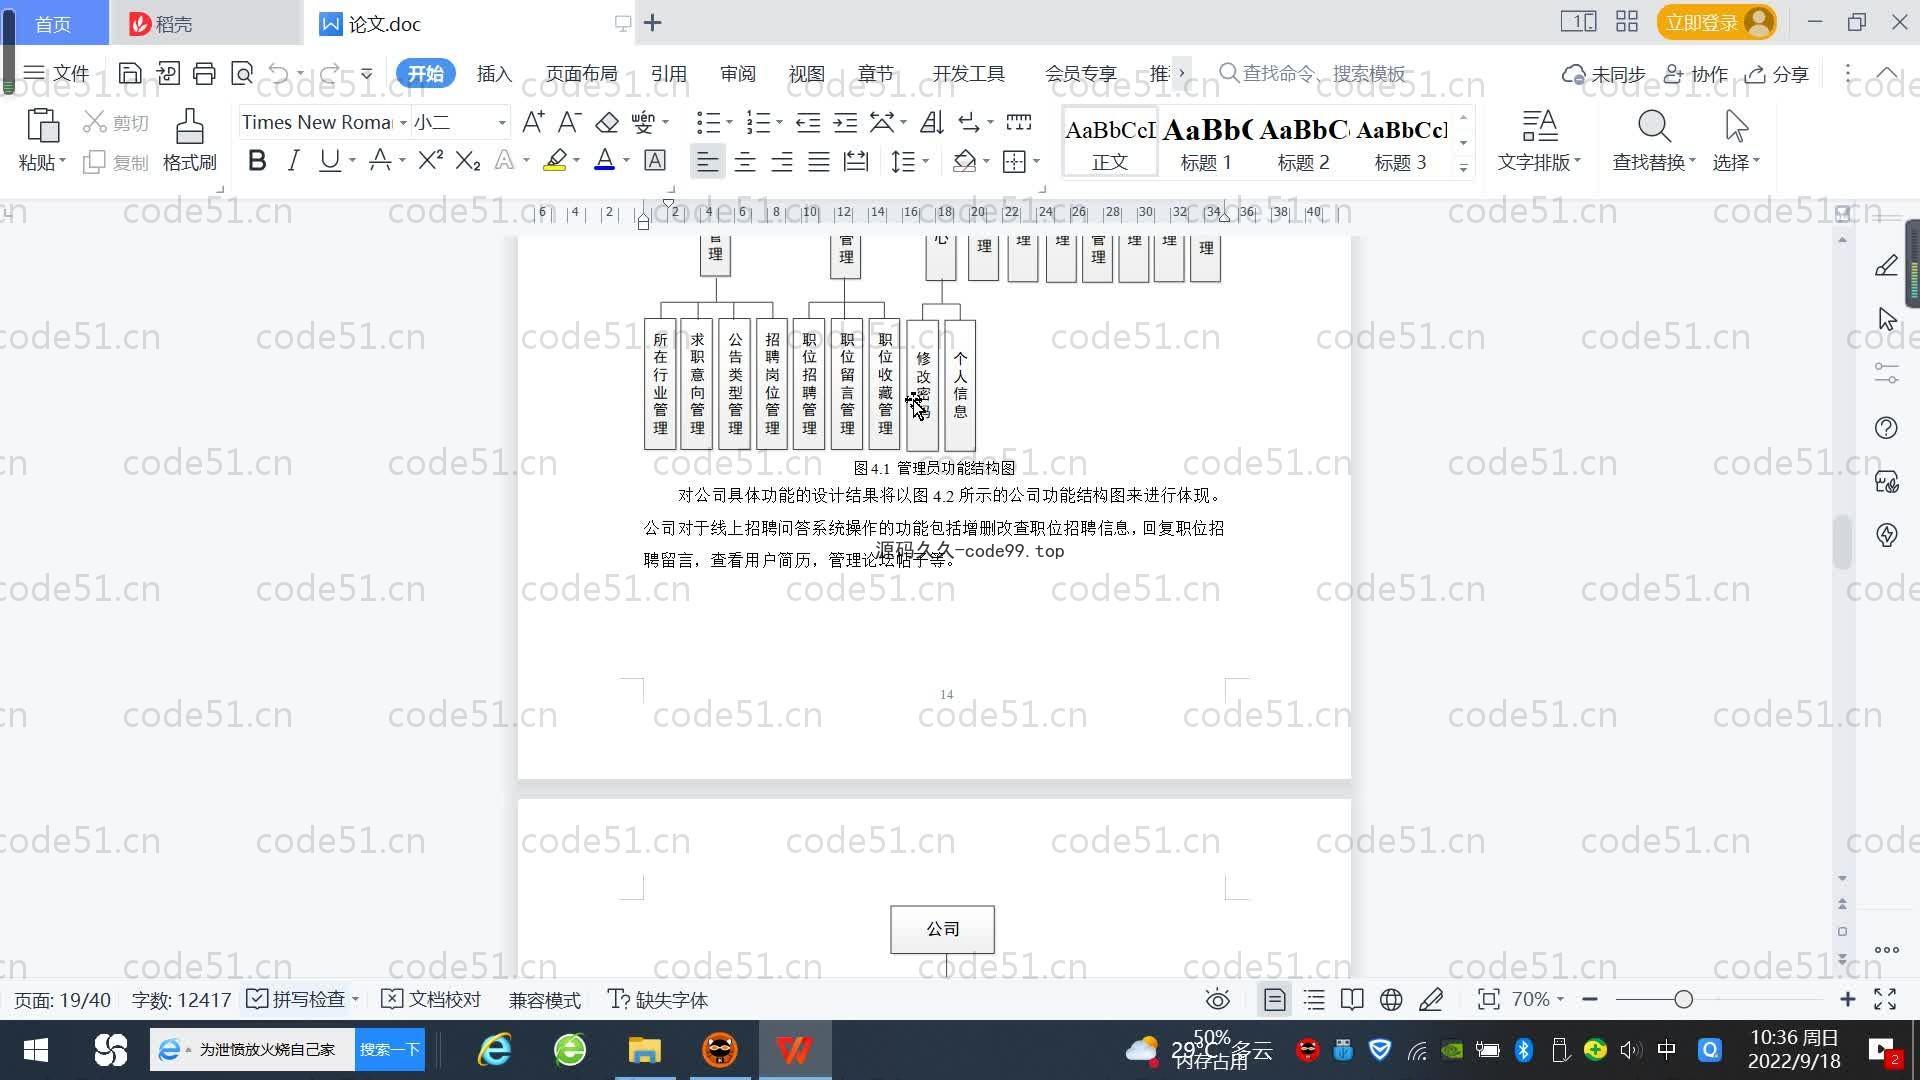Click the Paste clipboard icon
This screenshot has height=1080, width=1920.
coord(42,127)
